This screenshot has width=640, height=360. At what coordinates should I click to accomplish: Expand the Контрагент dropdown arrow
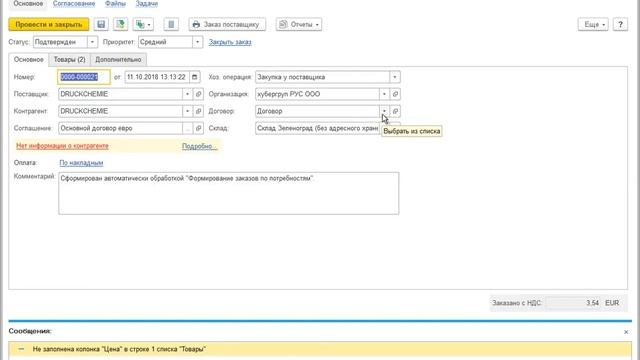click(187, 111)
